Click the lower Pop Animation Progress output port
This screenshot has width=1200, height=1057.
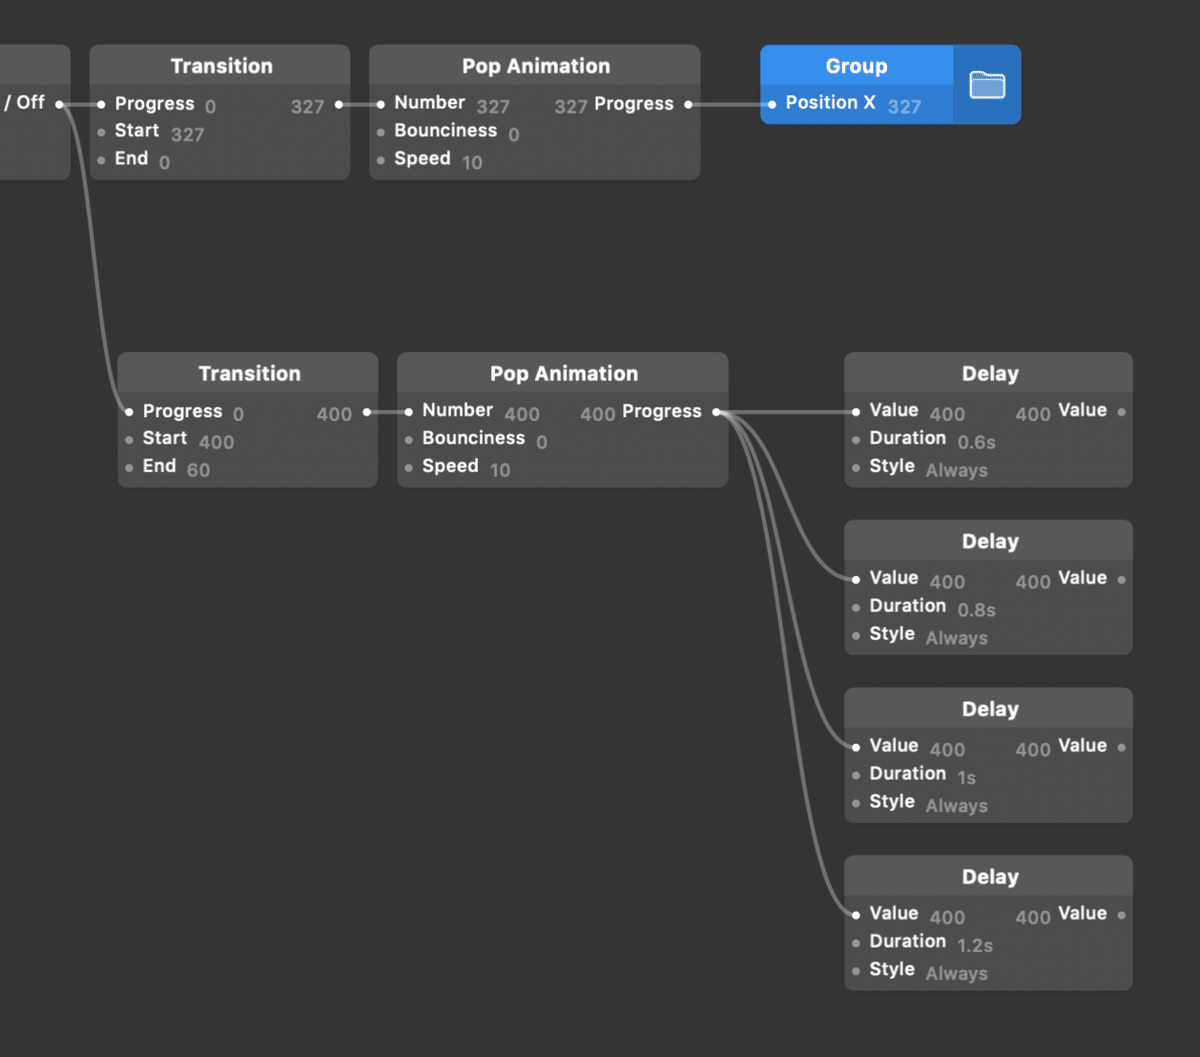click(x=716, y=412)
